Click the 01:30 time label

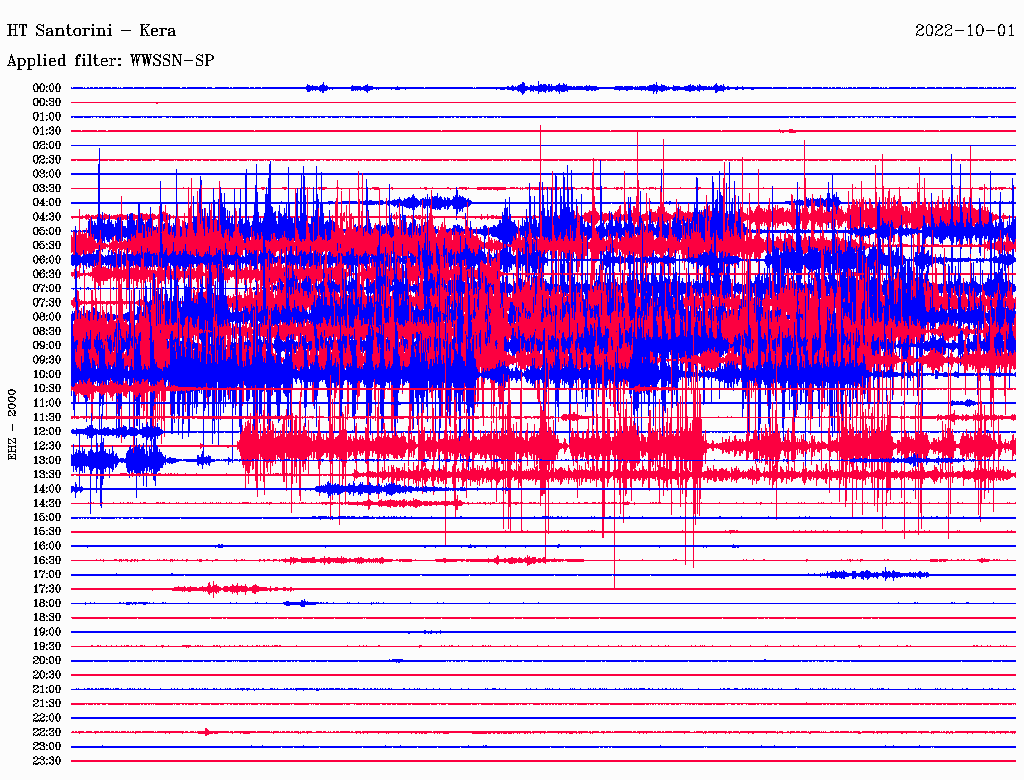[47, 131]
